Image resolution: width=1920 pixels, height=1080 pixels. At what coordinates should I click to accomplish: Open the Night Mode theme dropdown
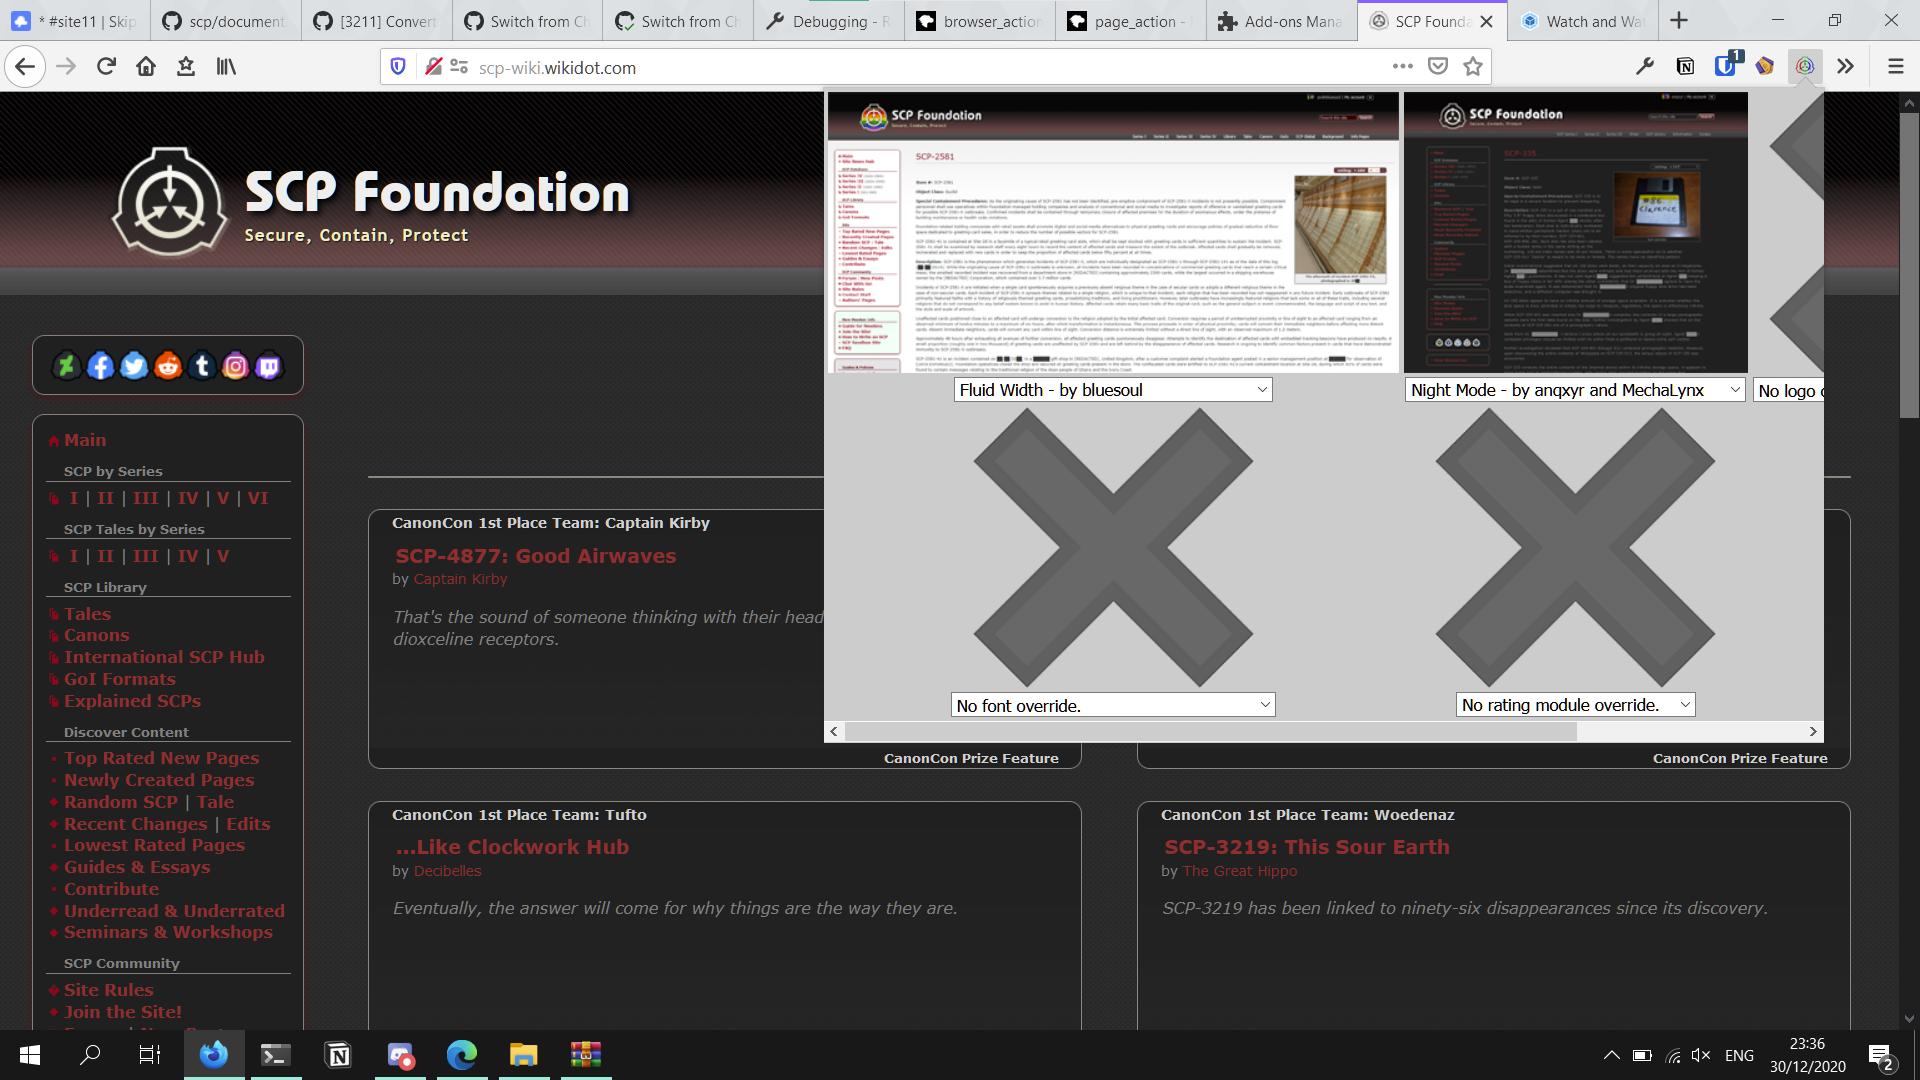click(x=1574, y=390)
